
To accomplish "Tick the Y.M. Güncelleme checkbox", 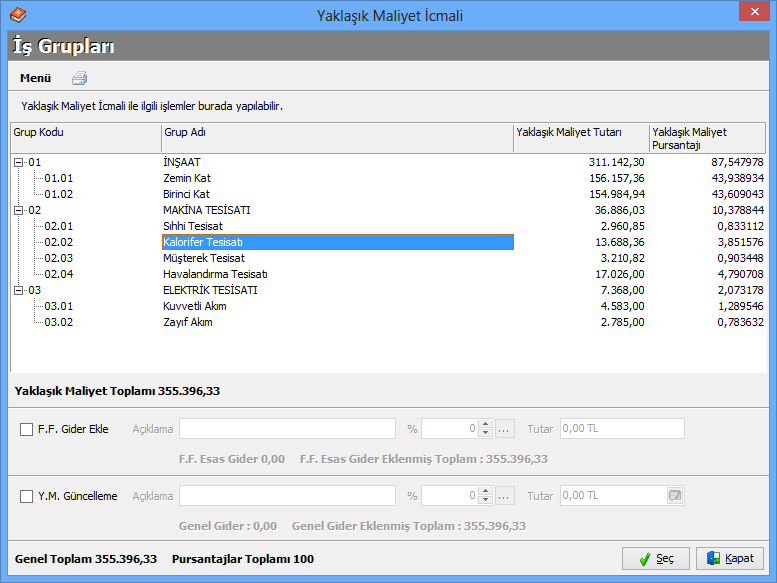I will pos(27,496).
